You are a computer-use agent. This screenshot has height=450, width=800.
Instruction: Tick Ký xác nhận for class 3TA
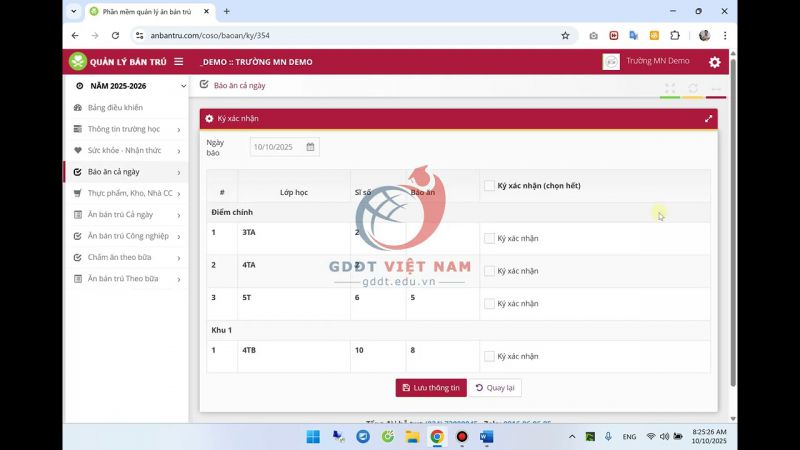489,238
